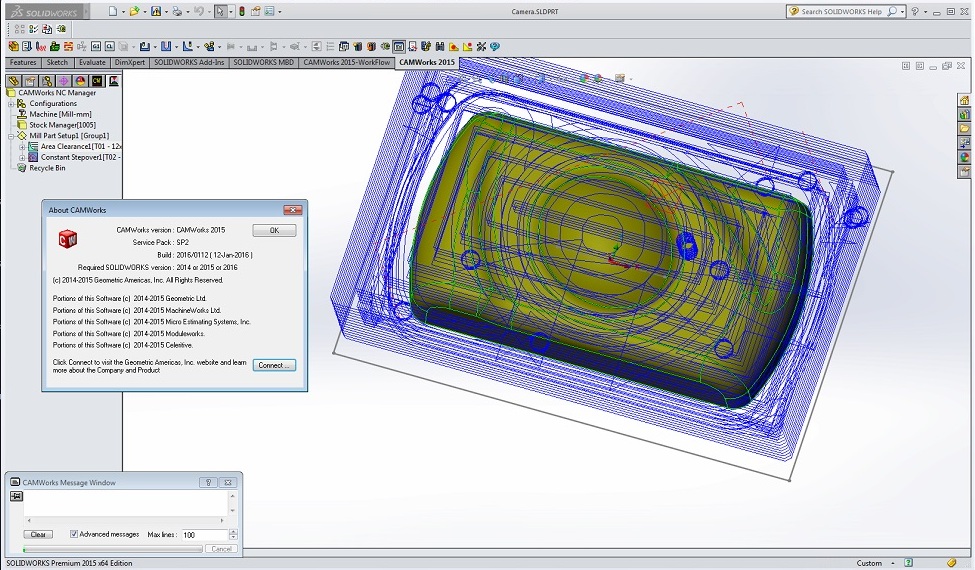
Task: Click the crossed-tools options icon in CAMWorks toolbar
Action: [x=481, y=46]
